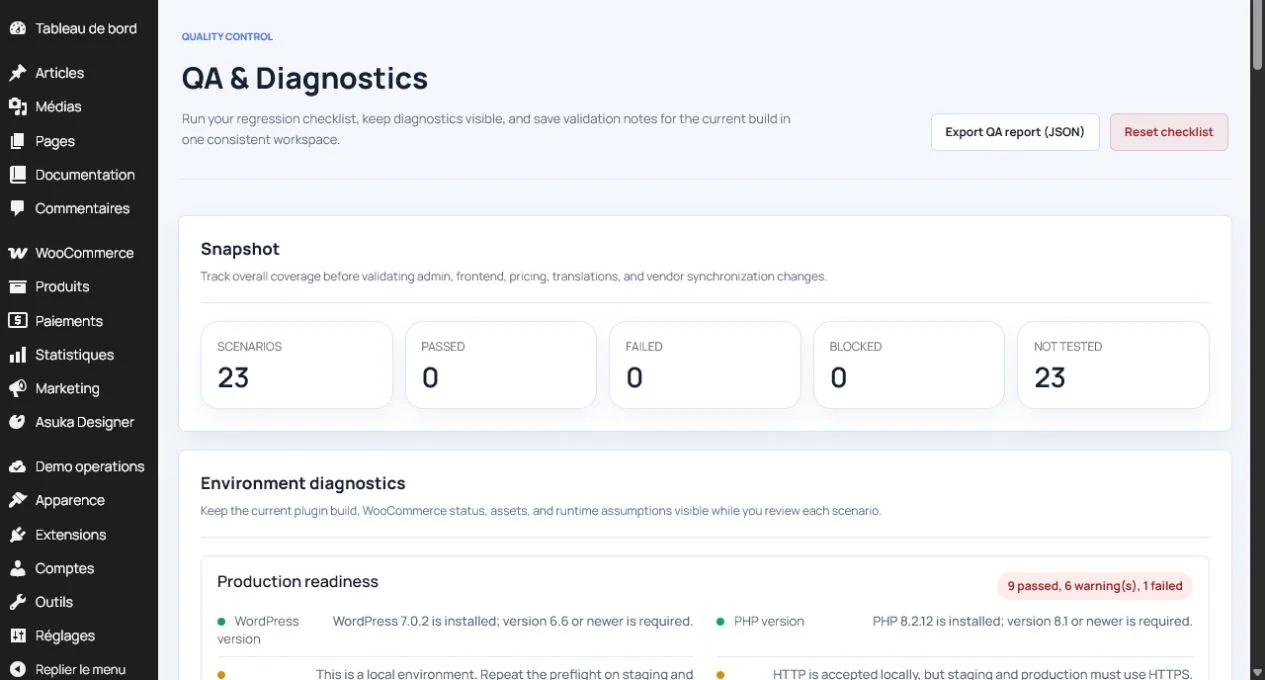Click the Snapshot section heading

[x=240, y=249]
